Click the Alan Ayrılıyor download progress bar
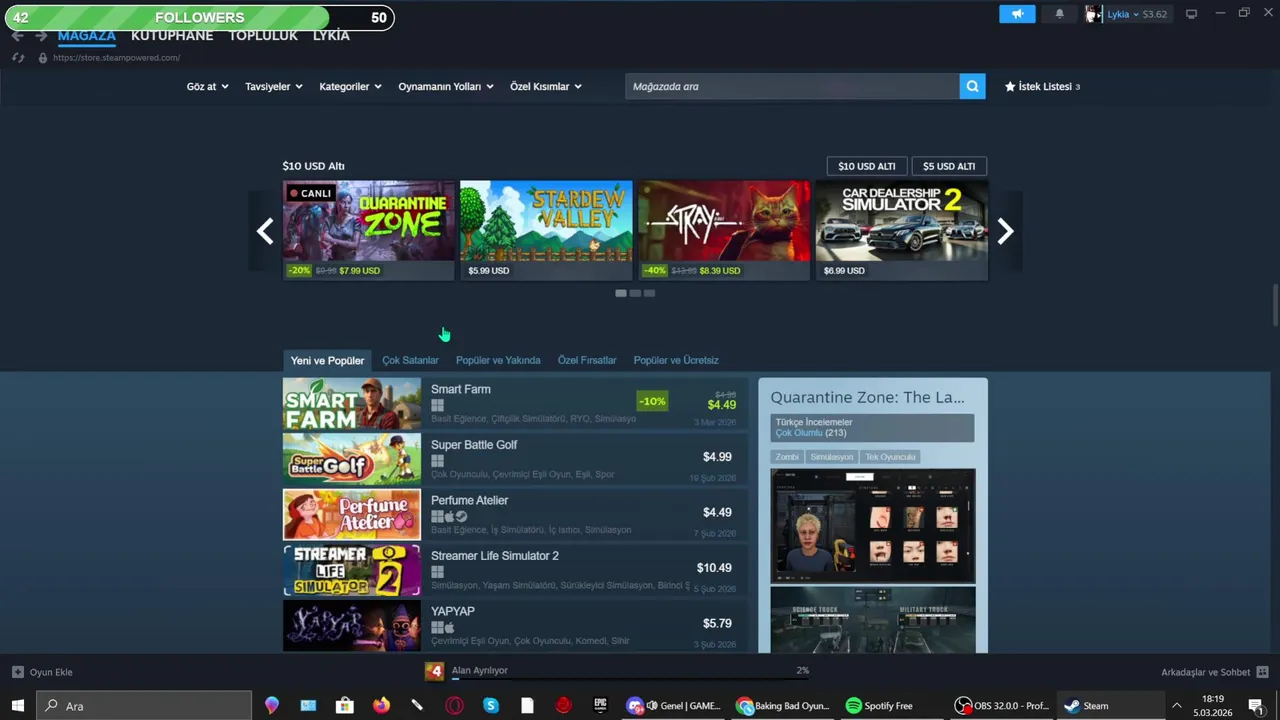 (630, 679)
